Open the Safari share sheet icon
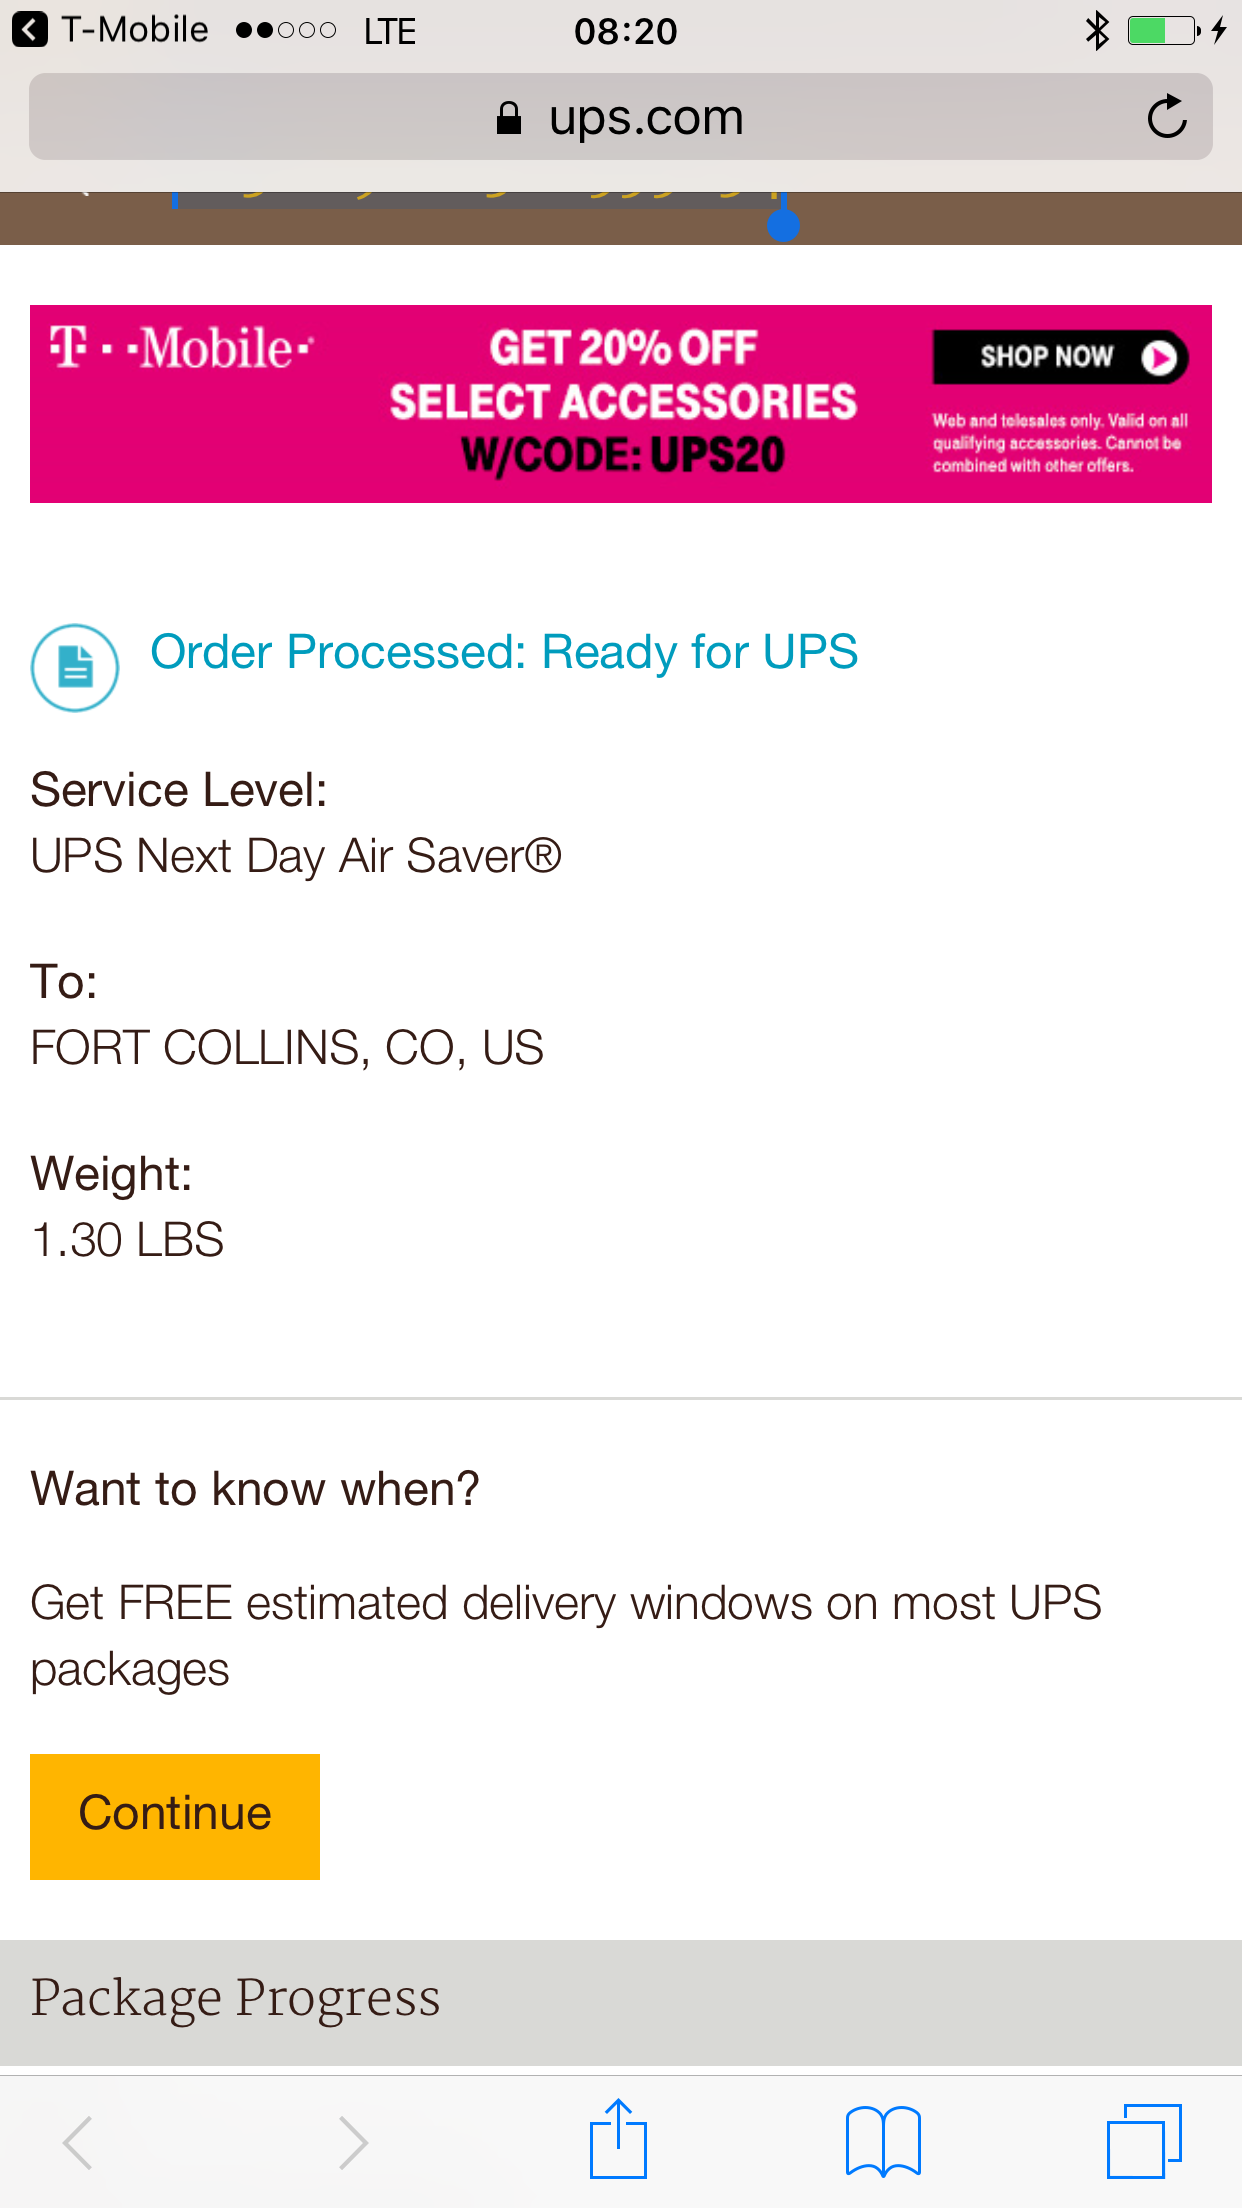Image resolution: width=1242 pixels, height=2208 pixels. coord(619,2140)
